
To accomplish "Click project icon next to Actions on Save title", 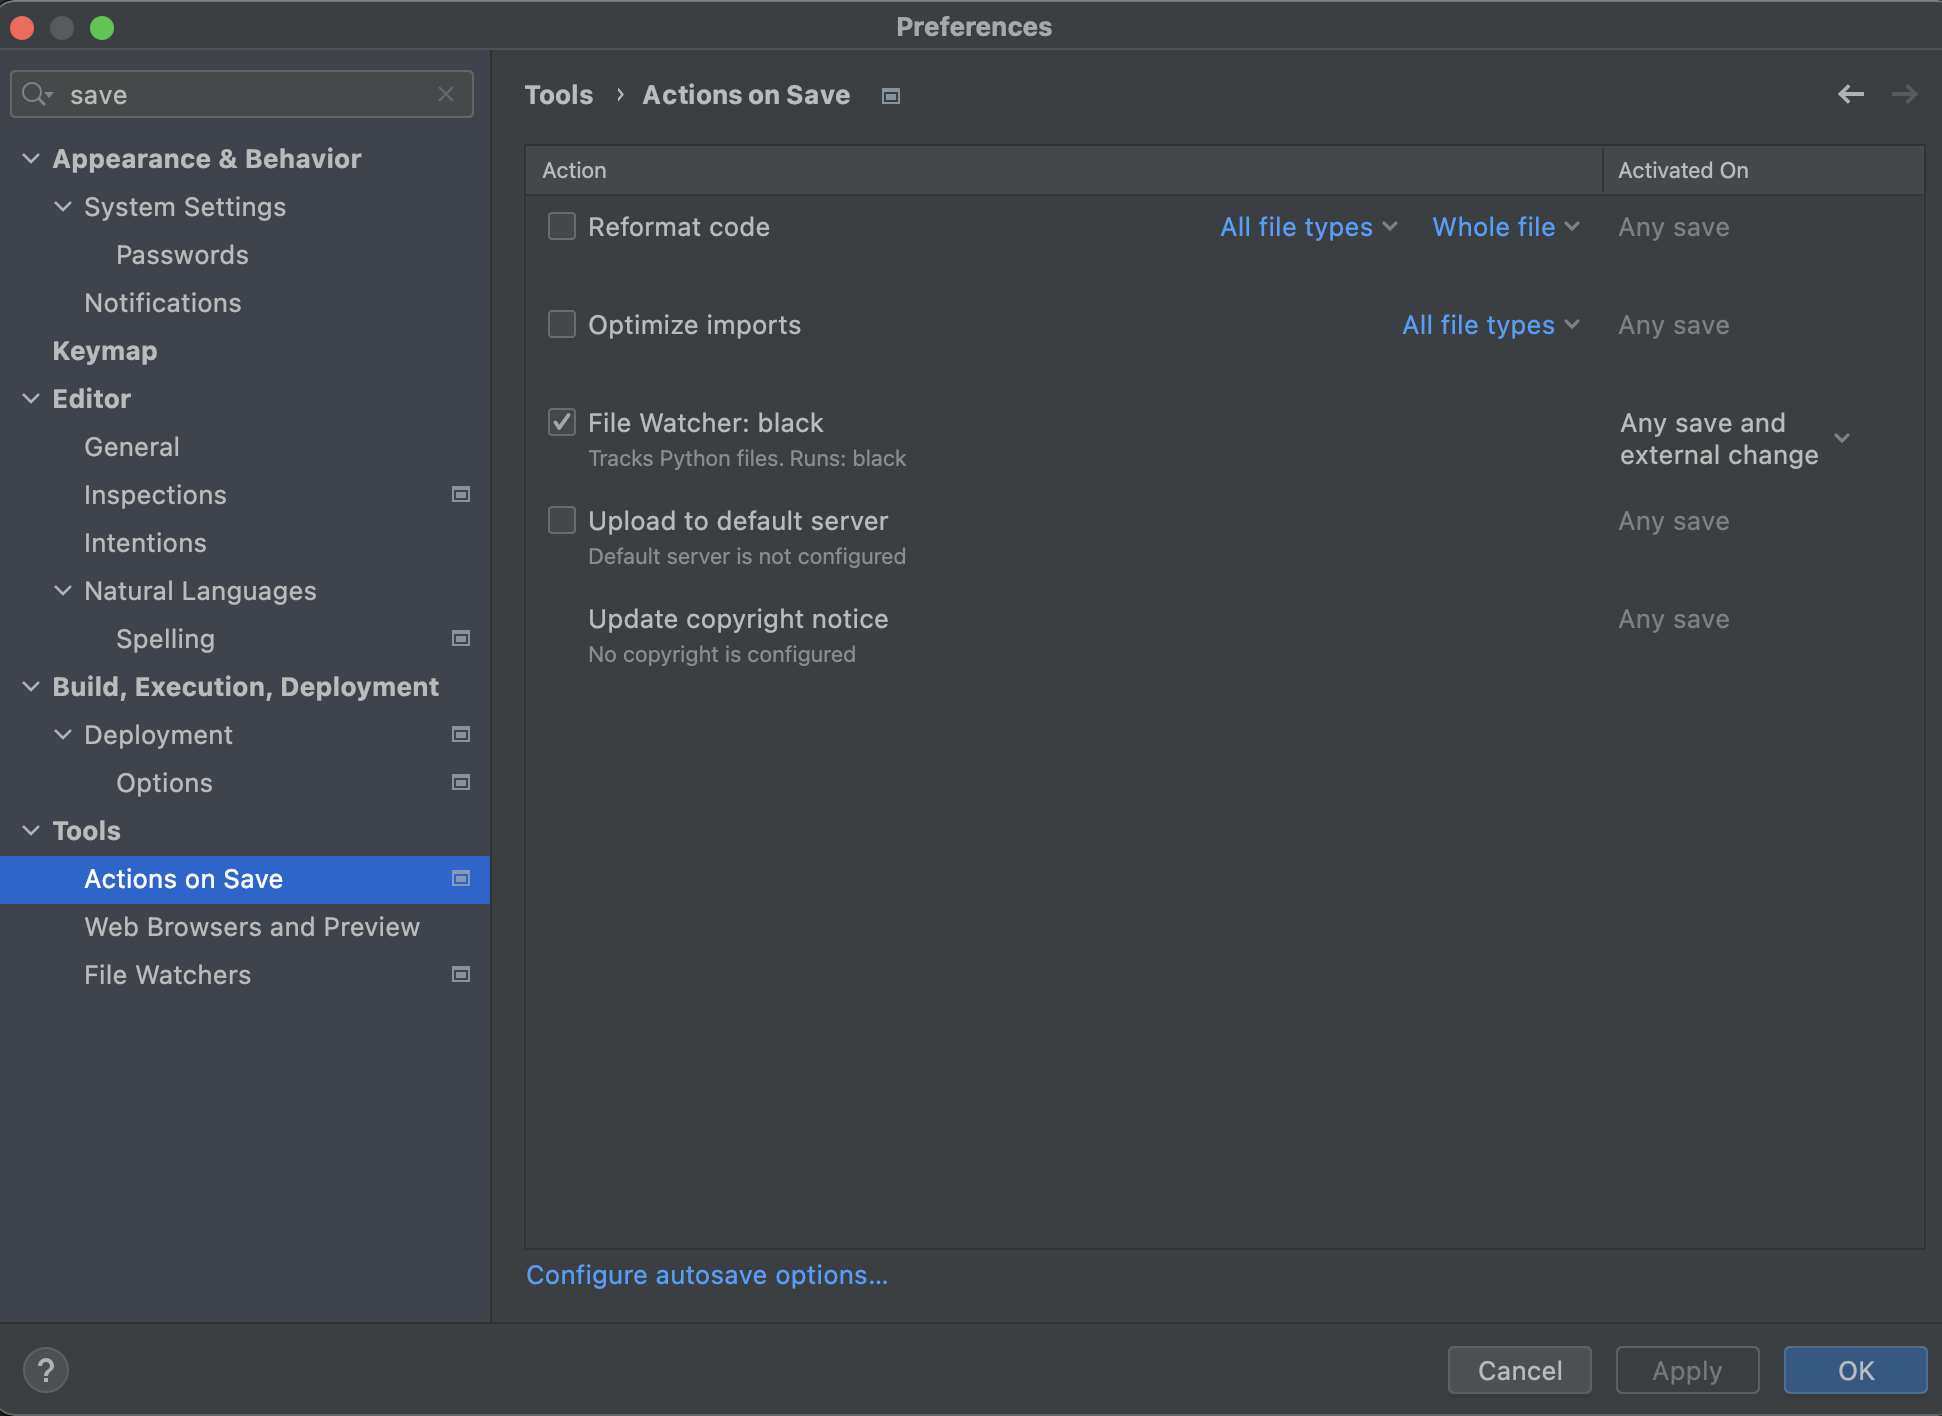I will pyautogui.click(x=891, y=96).
